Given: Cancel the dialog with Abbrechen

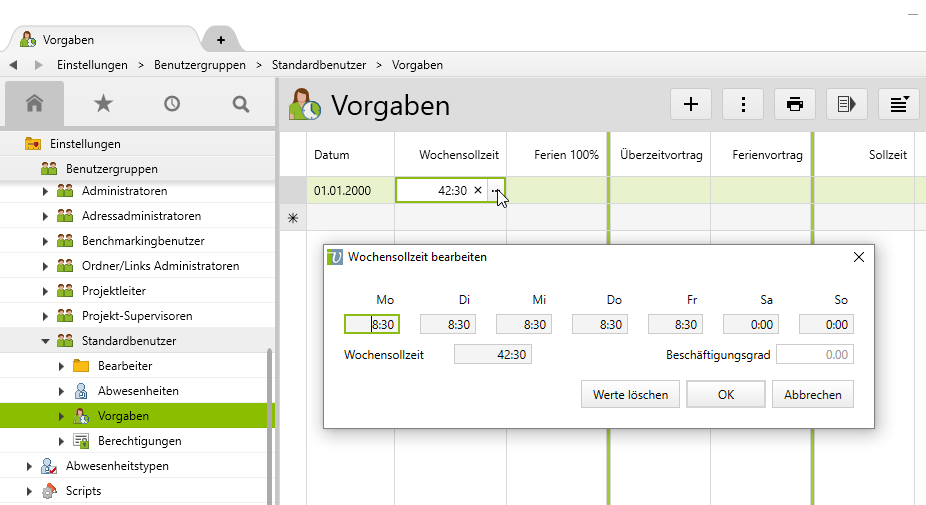Looking at the screenshot, I should 812,394.
